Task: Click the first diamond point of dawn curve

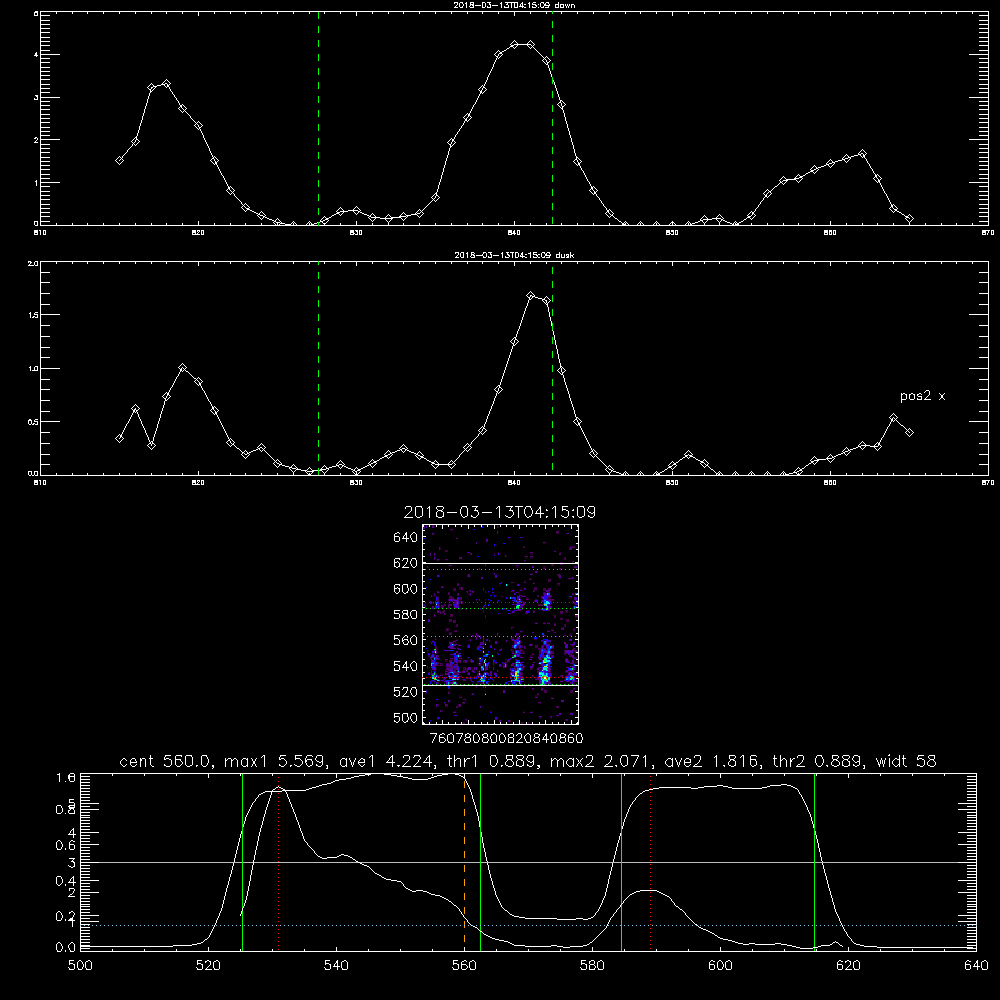Action: [119, 161]
